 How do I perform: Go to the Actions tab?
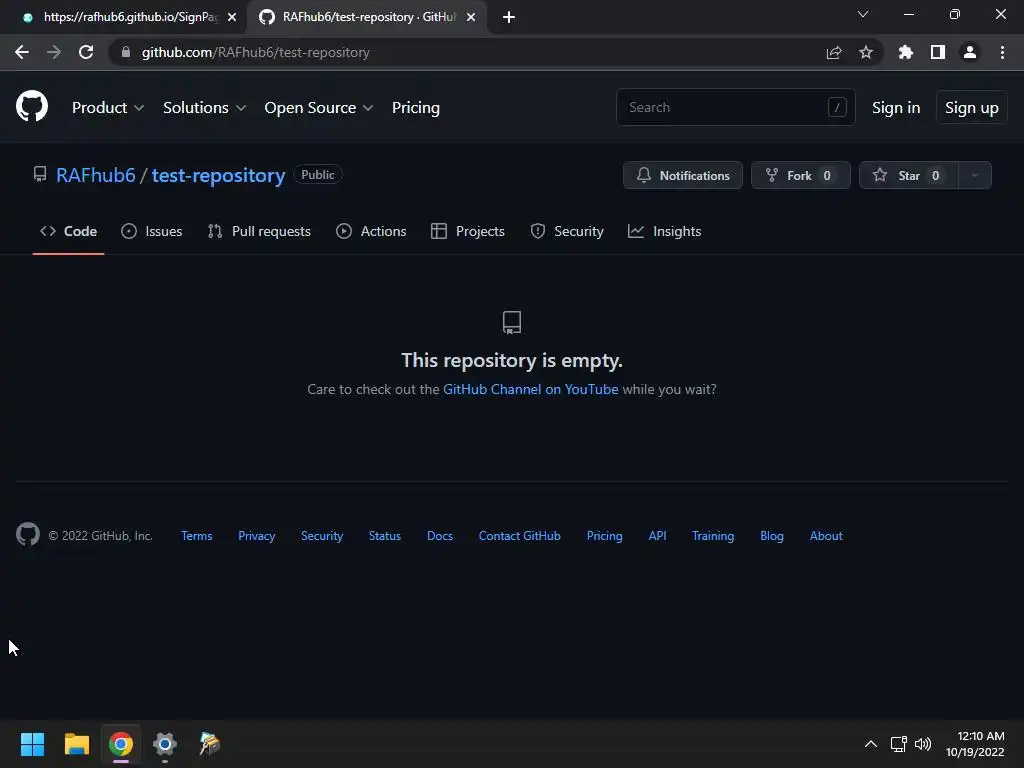[371, 231]
